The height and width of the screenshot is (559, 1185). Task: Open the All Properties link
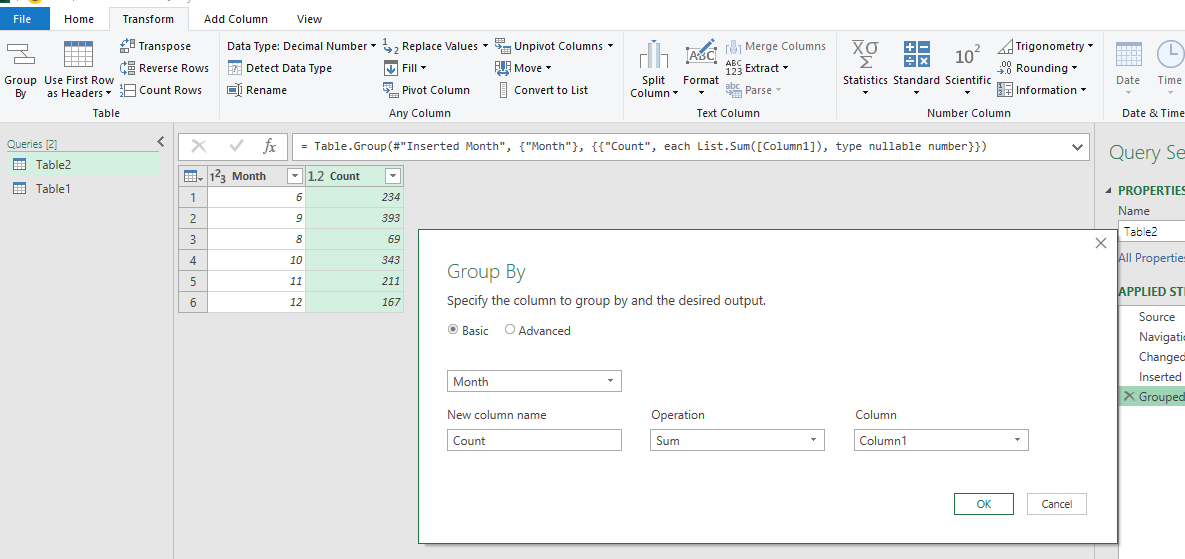[x=1151, y=258]
